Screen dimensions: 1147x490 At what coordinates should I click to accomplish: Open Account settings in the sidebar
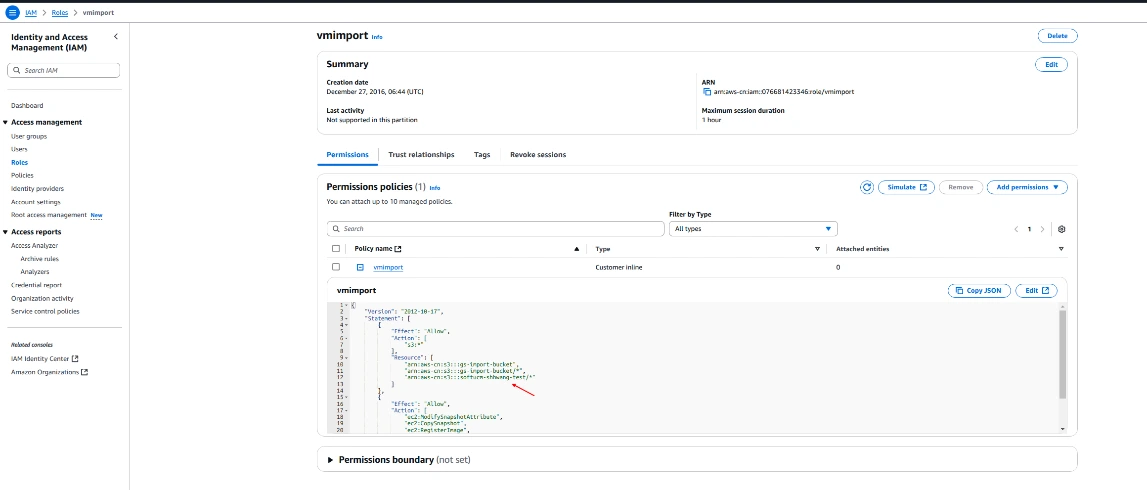(36, 202)
